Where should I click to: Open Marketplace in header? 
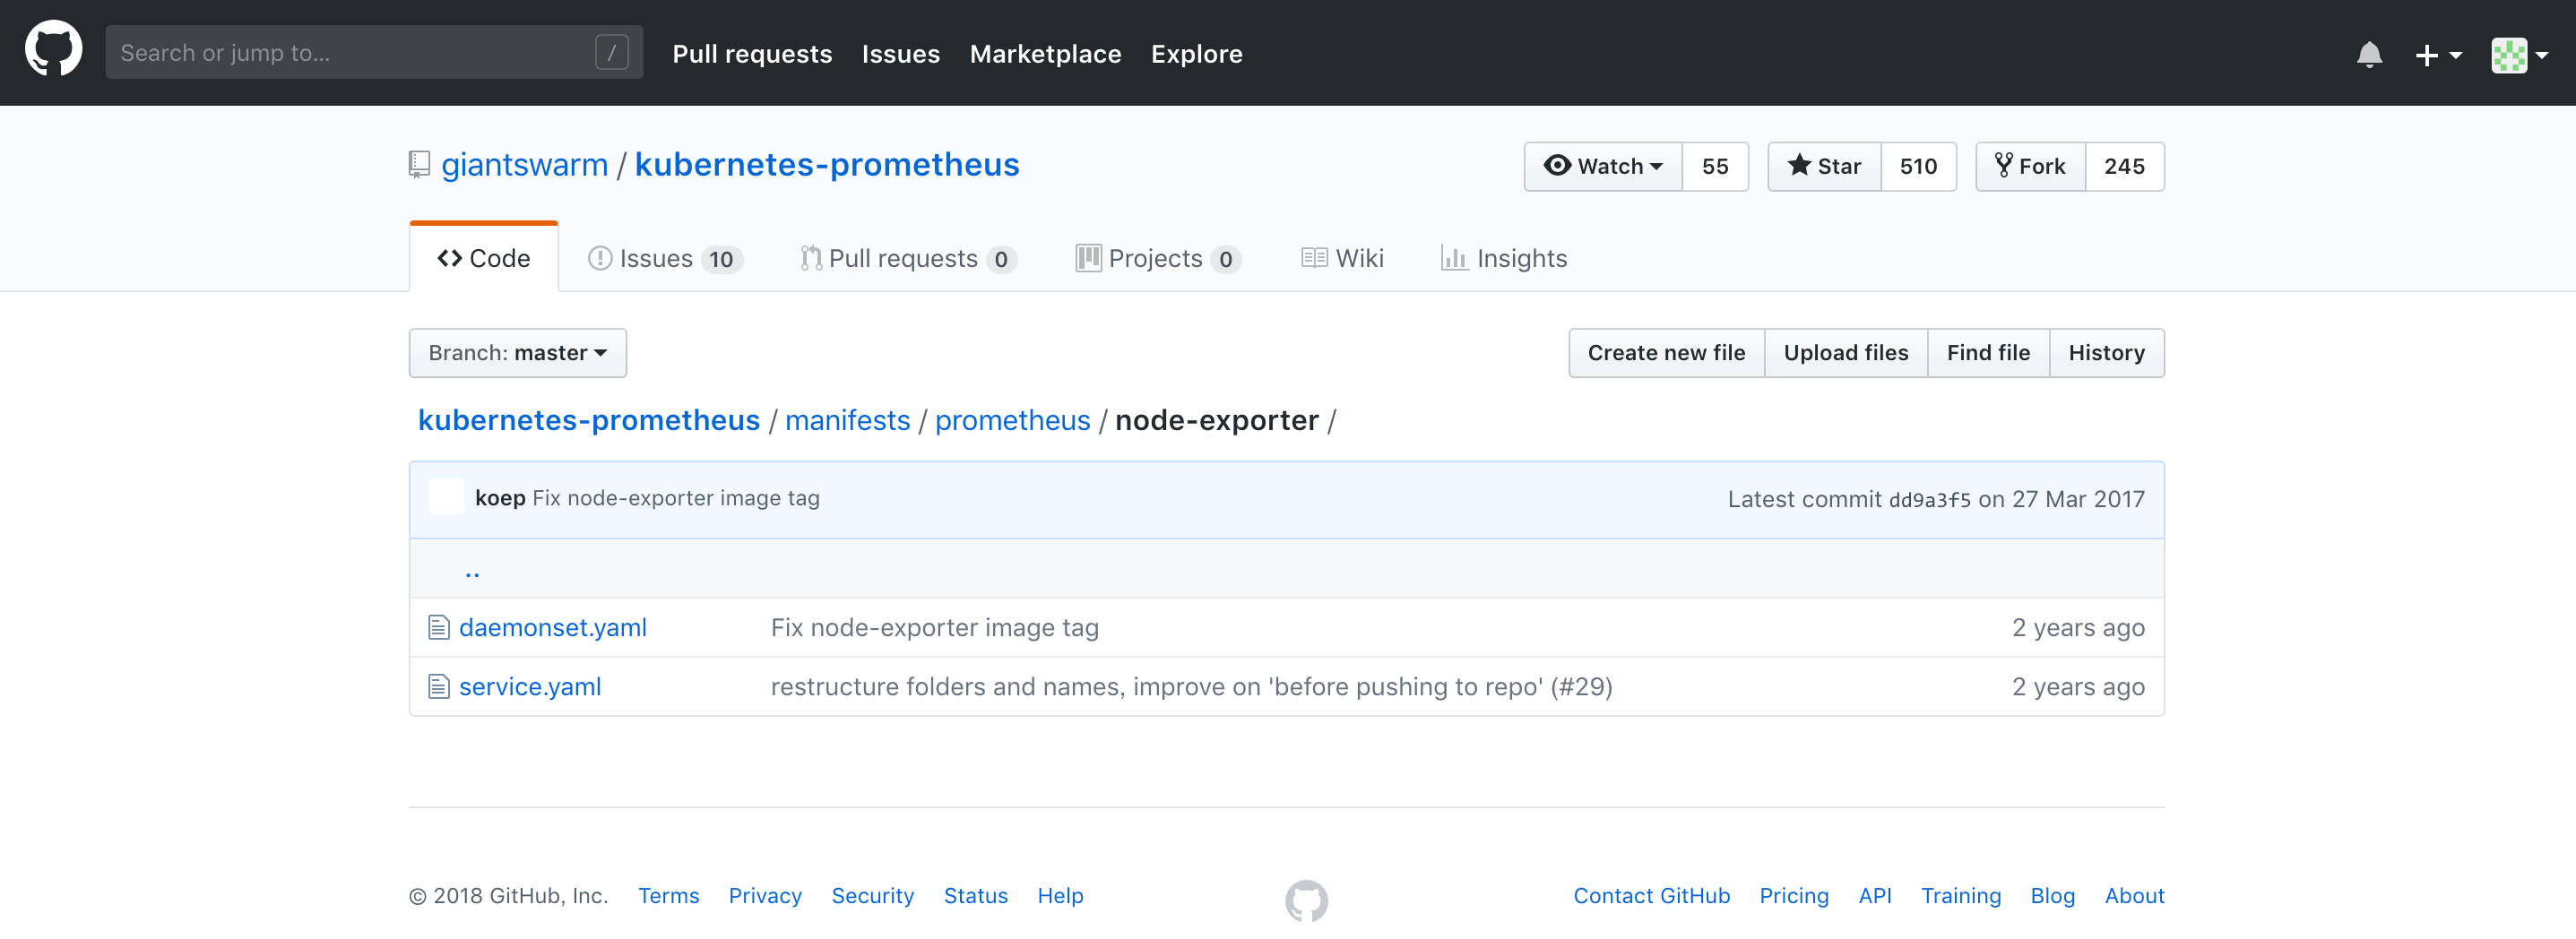tap(1045, 54)
